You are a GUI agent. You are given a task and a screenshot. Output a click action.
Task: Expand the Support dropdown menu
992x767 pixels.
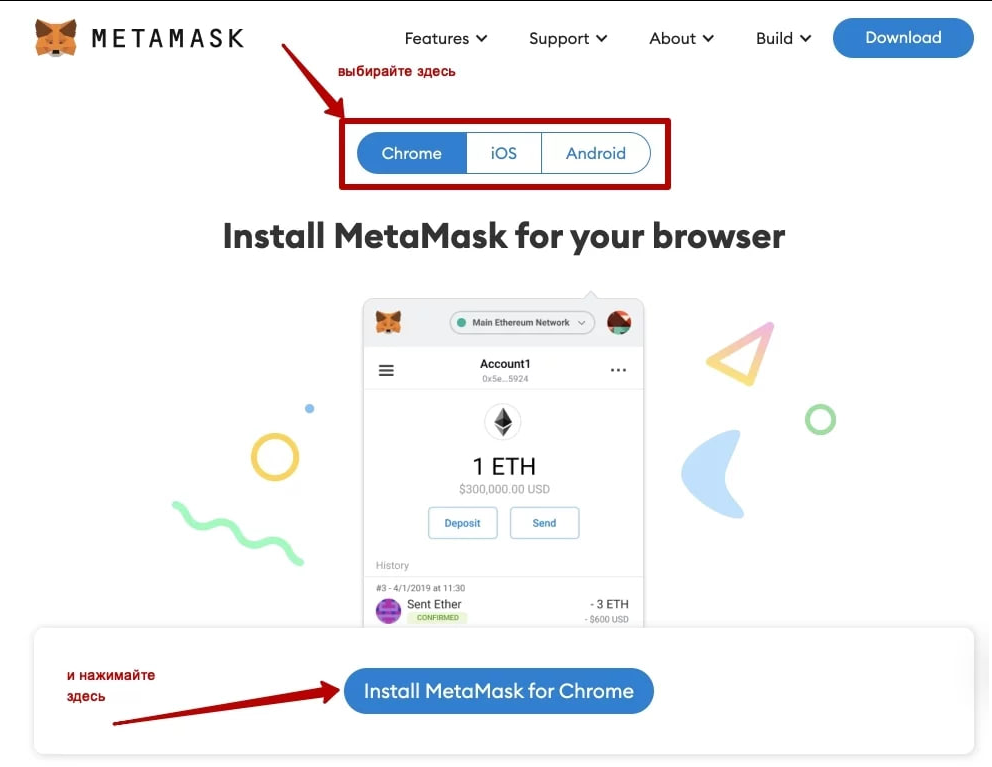coord(568,39)
